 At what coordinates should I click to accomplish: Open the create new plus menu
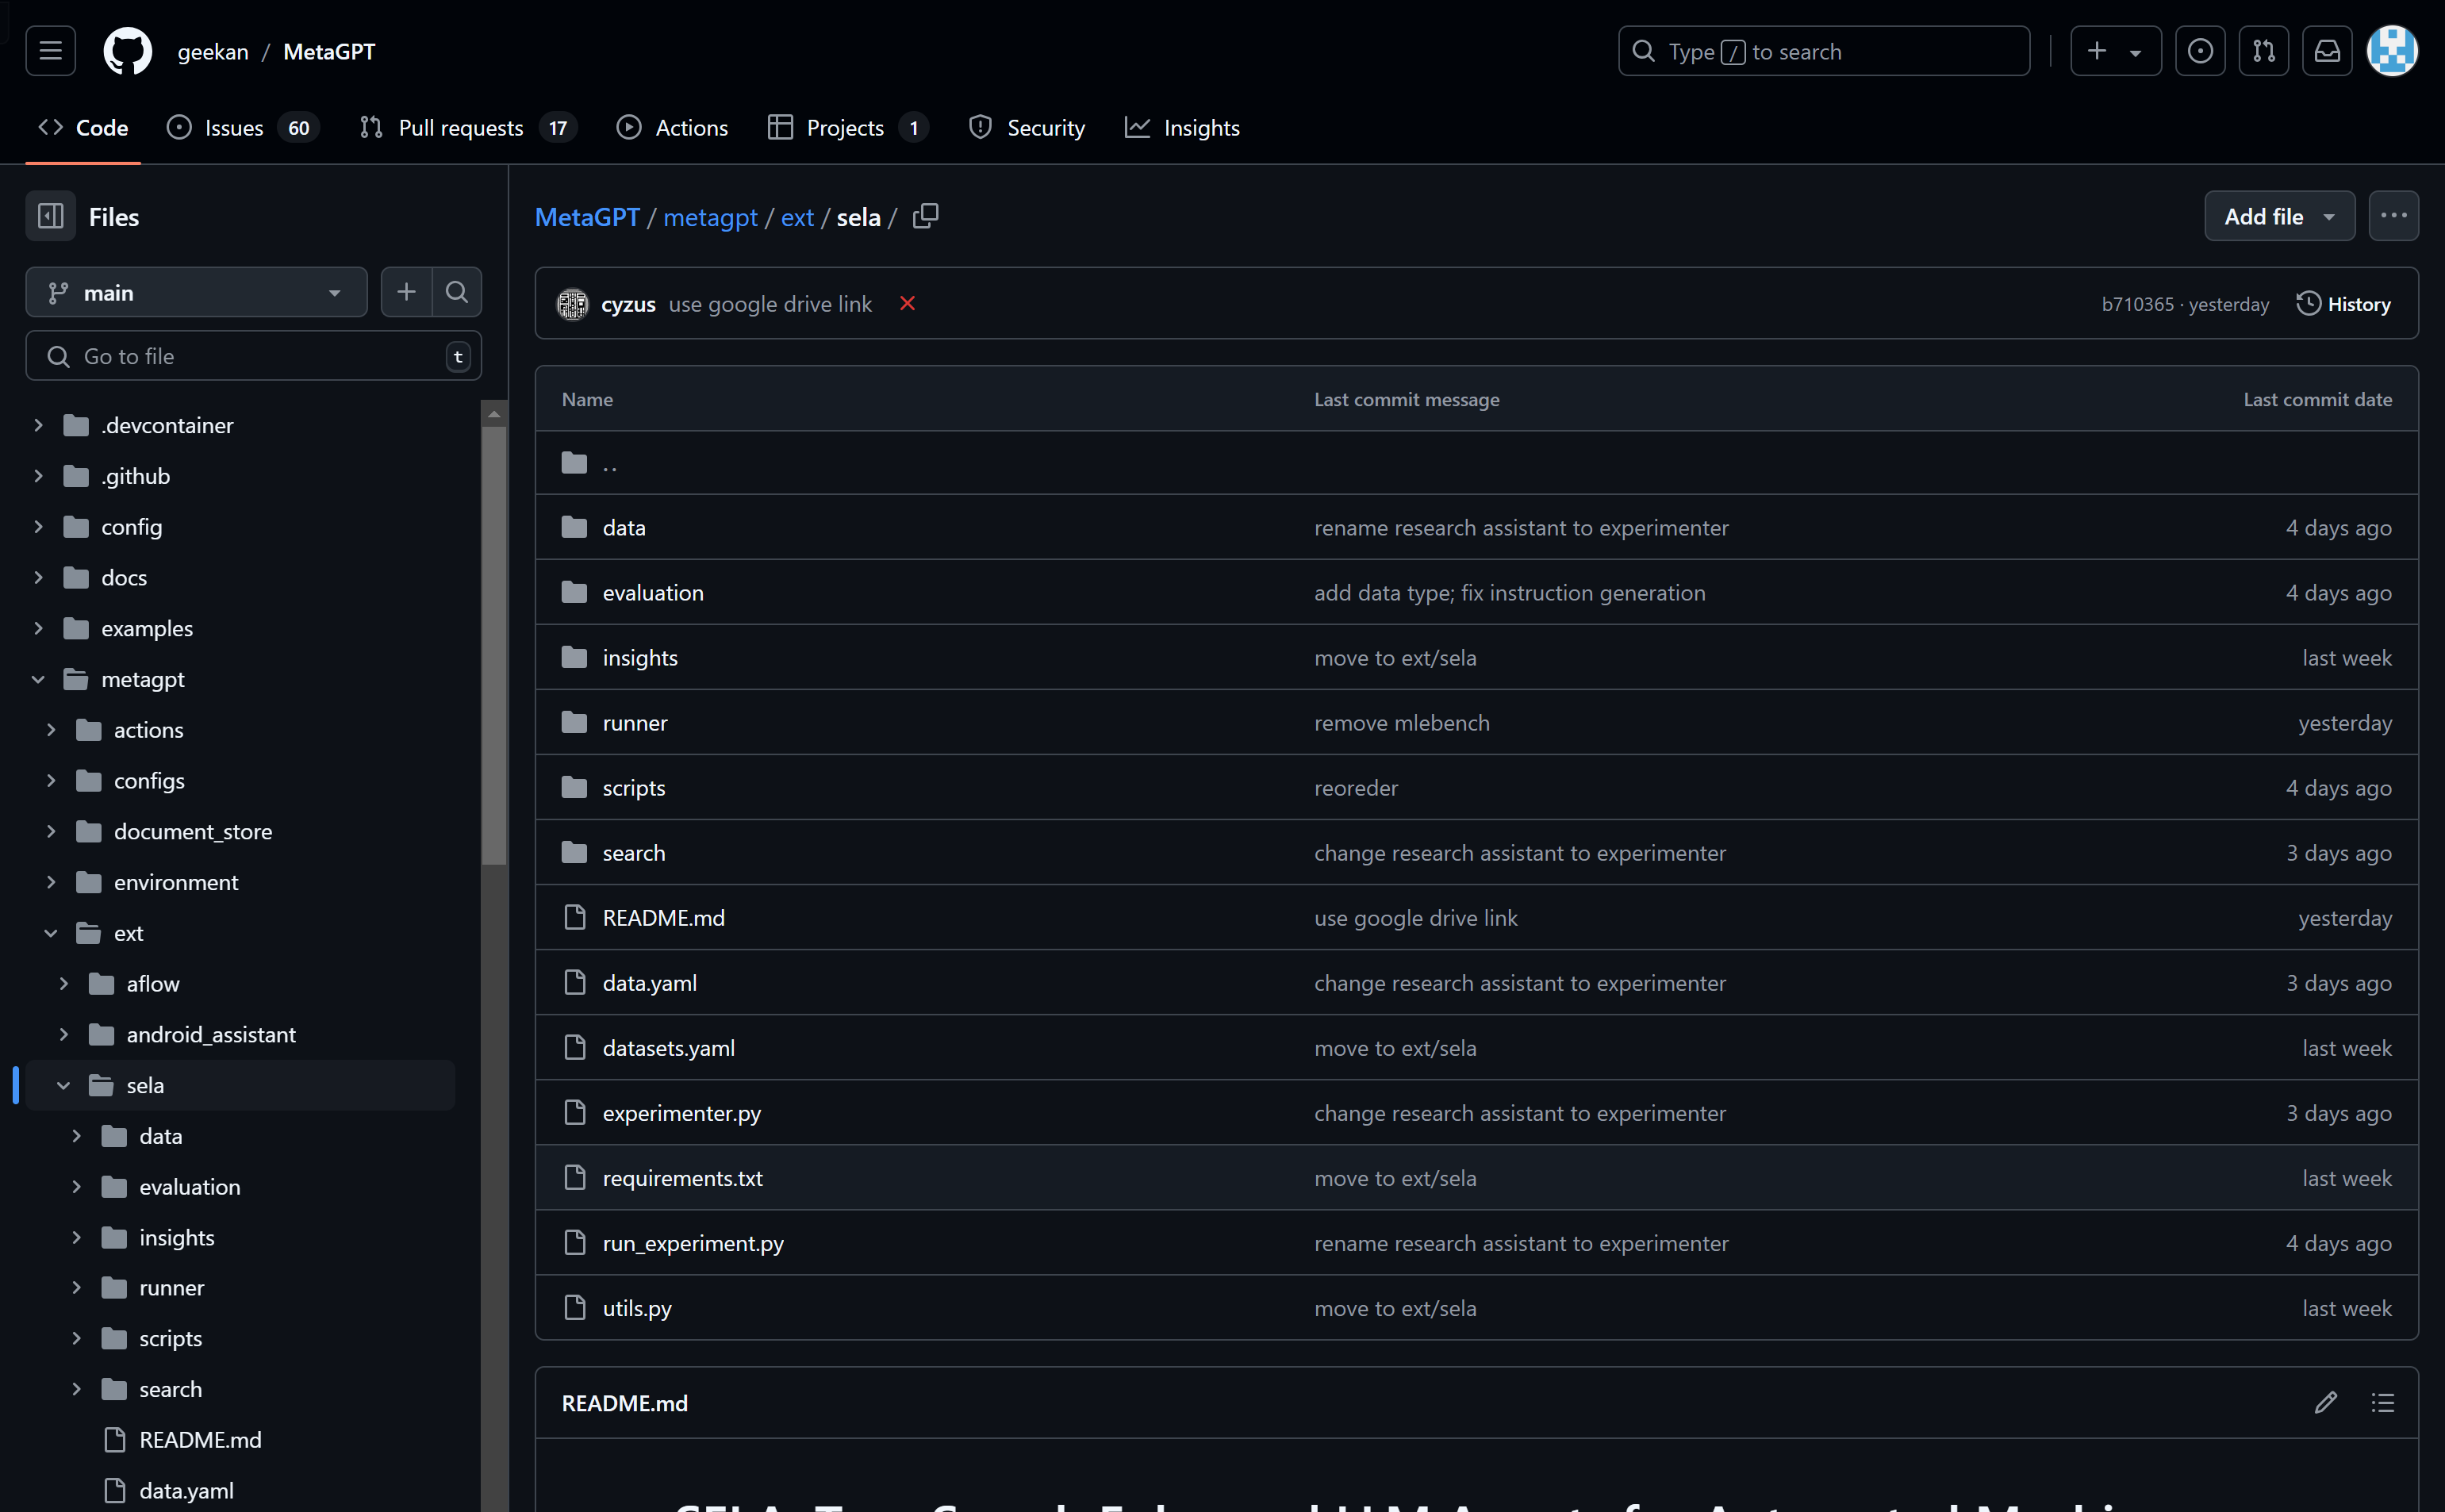click(x=2115, y=51)
